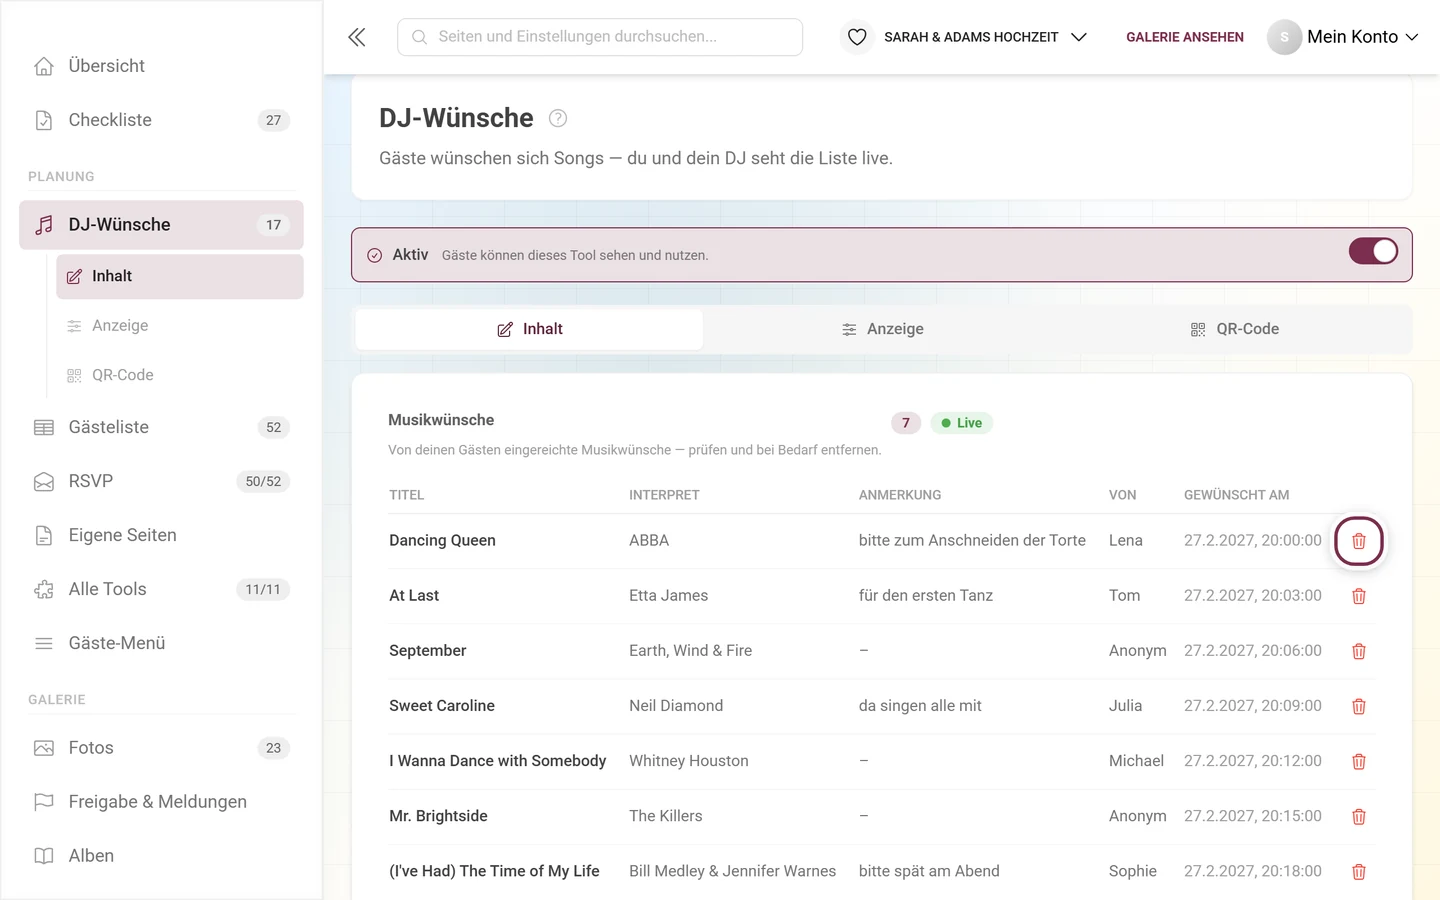Click the help icon beside DJ-Wünsche title

[x=558, y=118]
